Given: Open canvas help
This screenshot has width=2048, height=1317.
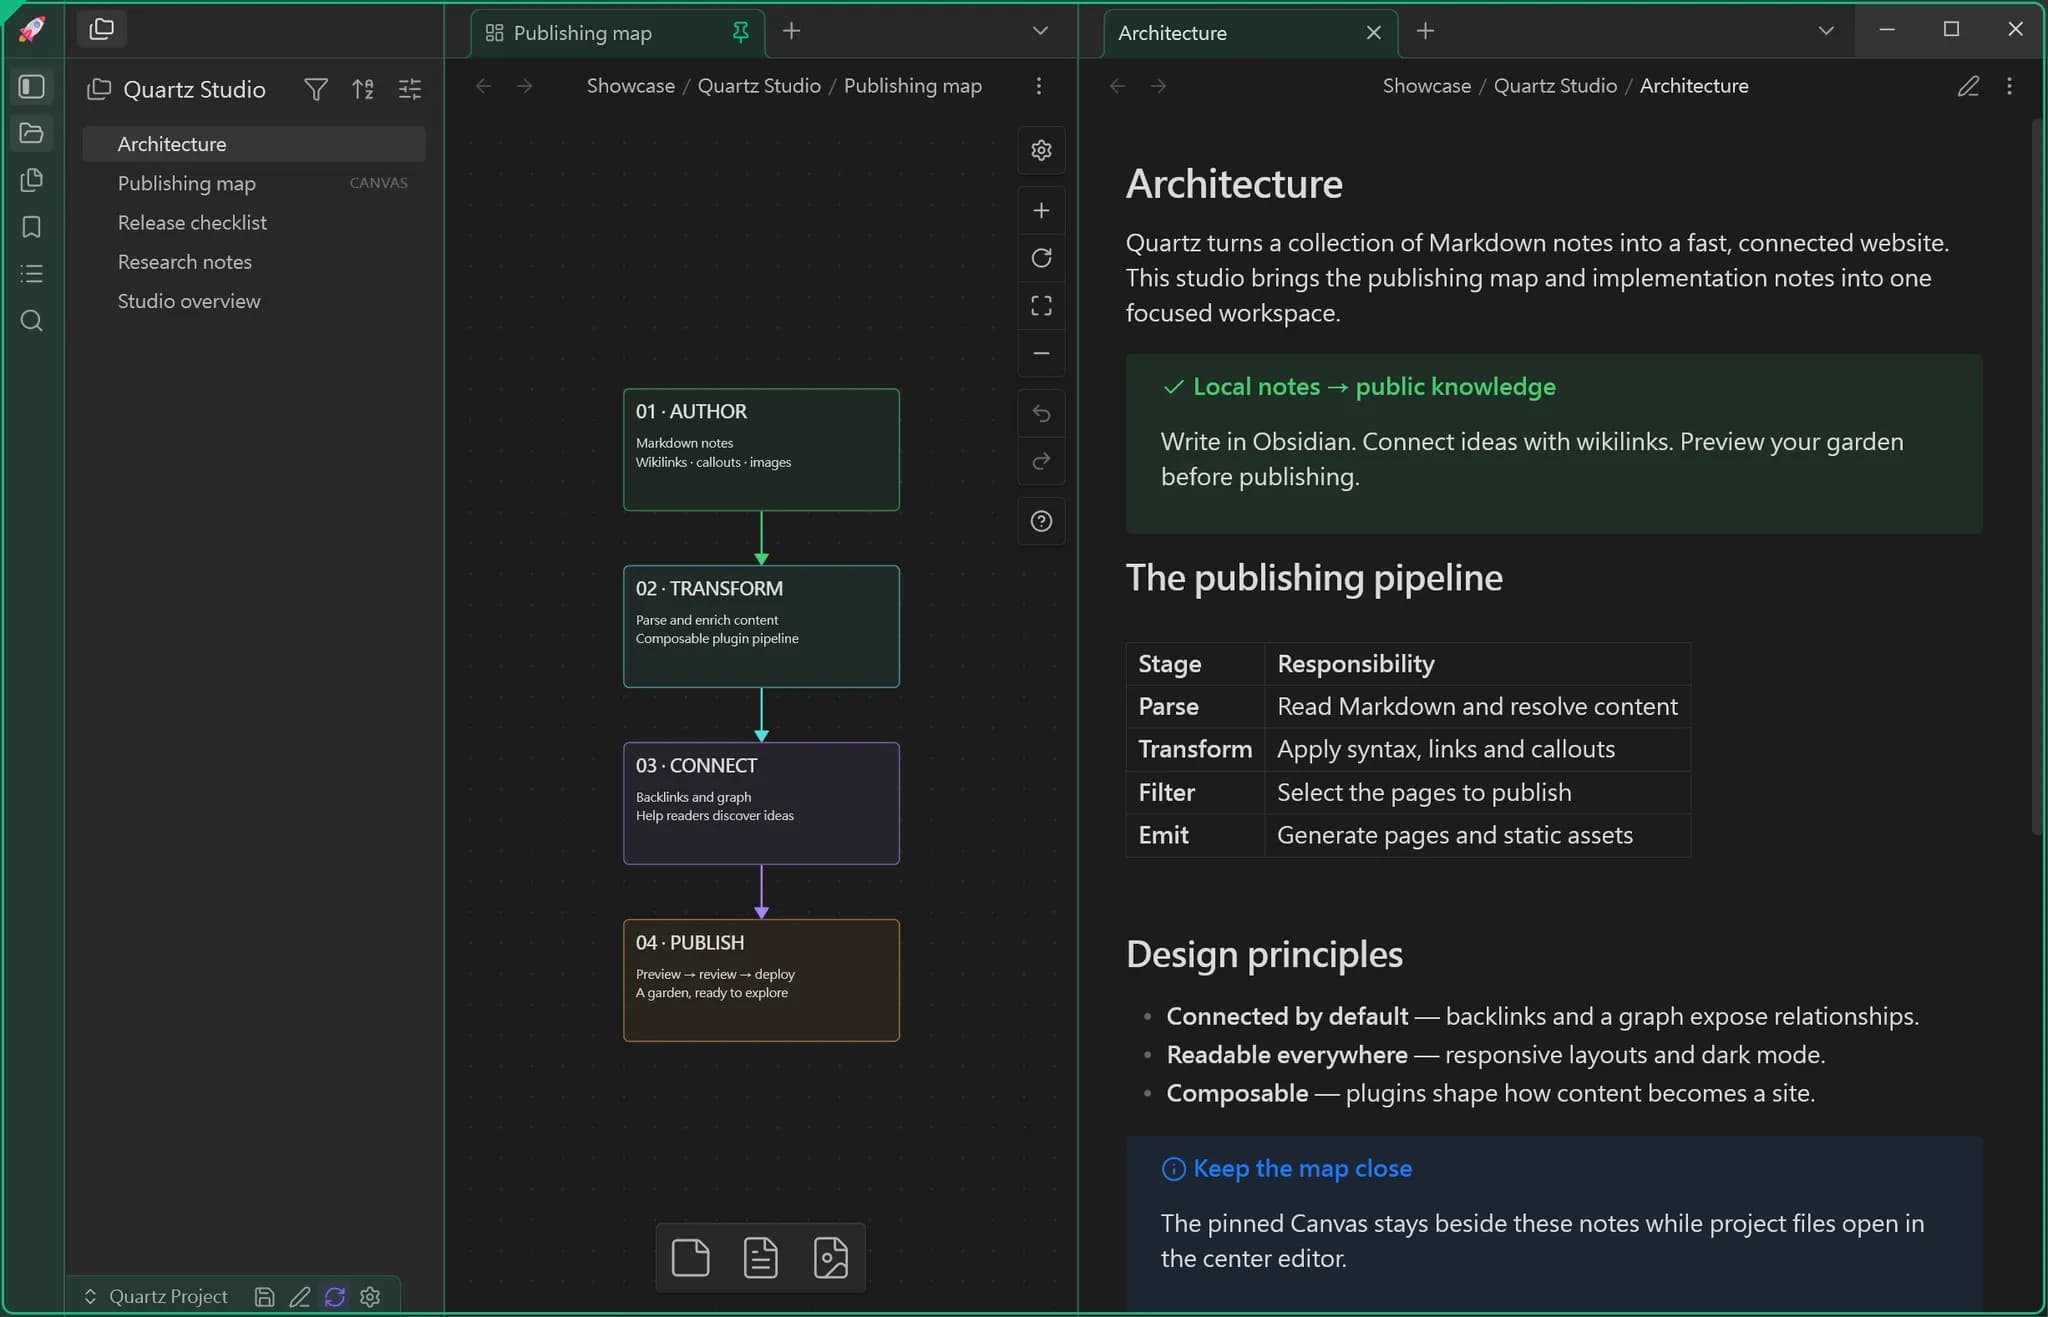Looking at the screenshot, I should point(1041,521).
